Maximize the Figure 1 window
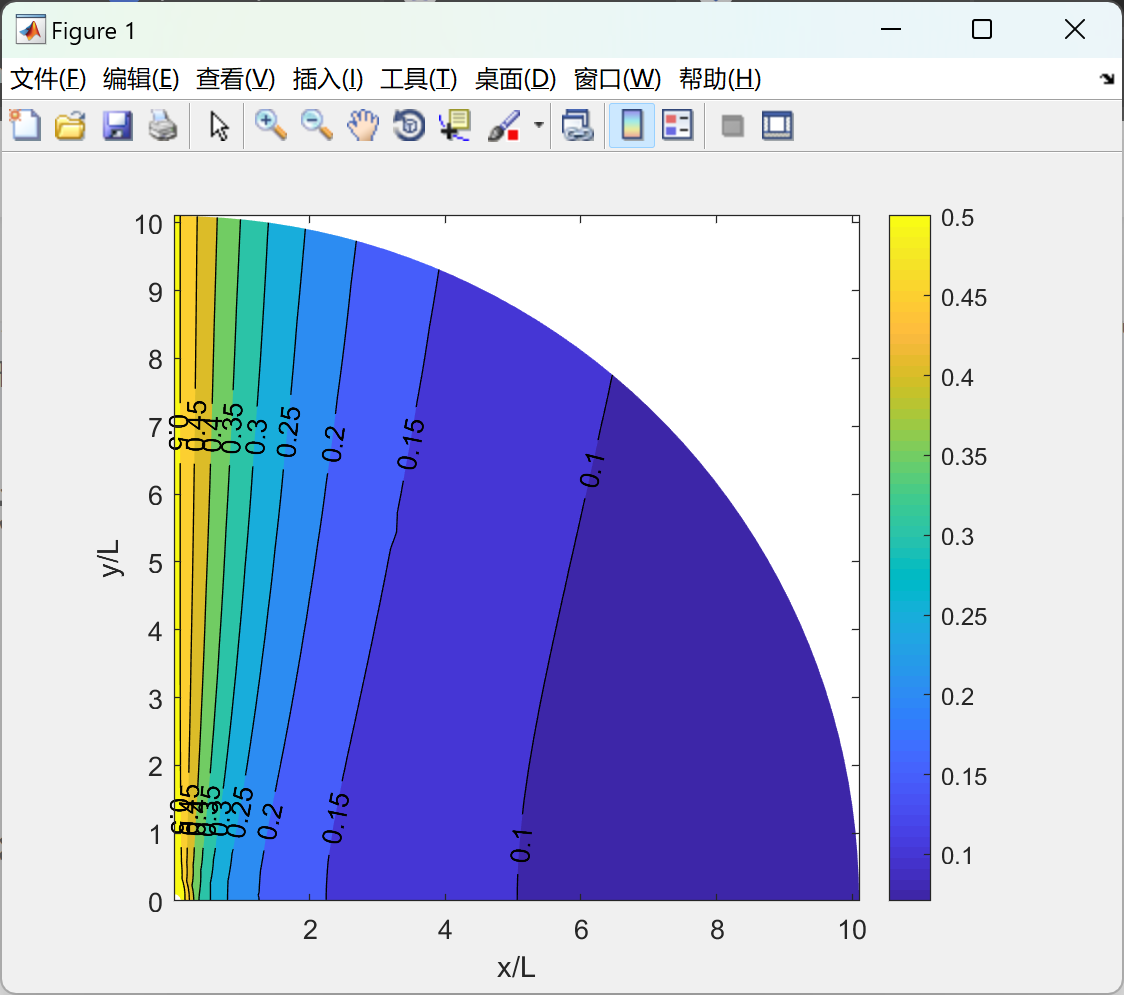The height and width of the screenshot is (995, 1124). click(981, 29)
